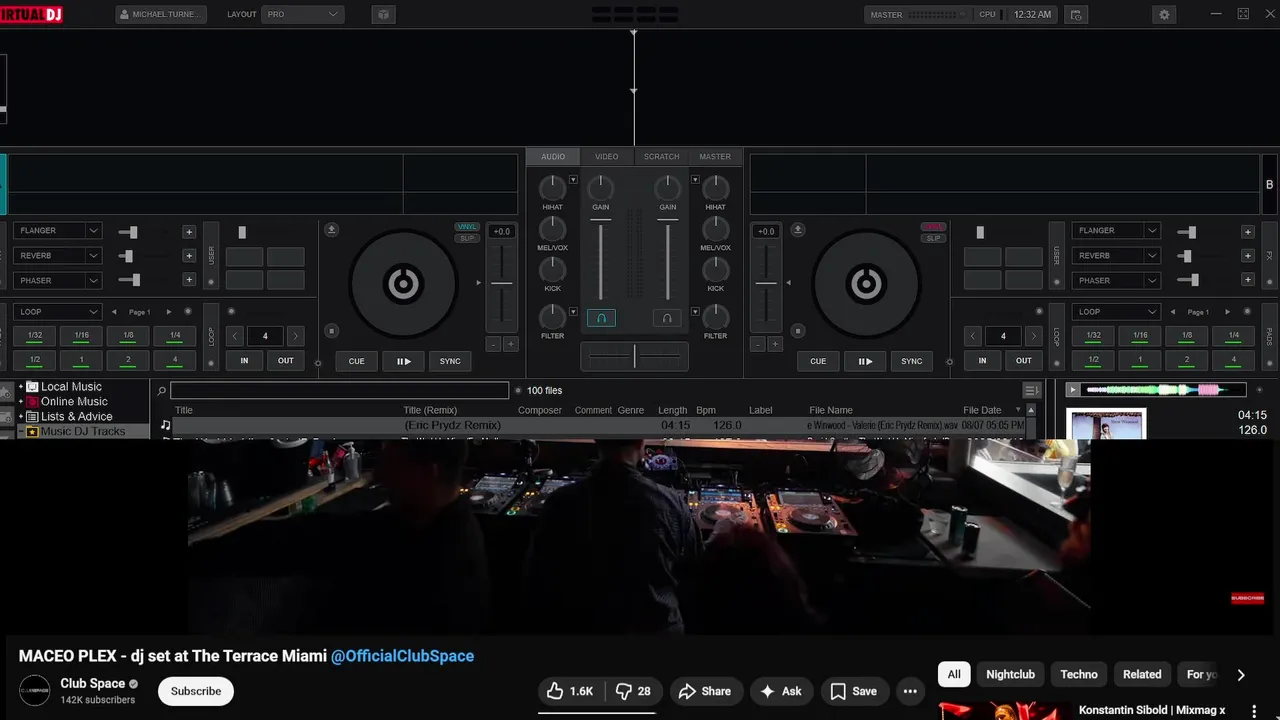Play or pause the left deck
Screen dimensions: 1280x720
pos(404,361)
